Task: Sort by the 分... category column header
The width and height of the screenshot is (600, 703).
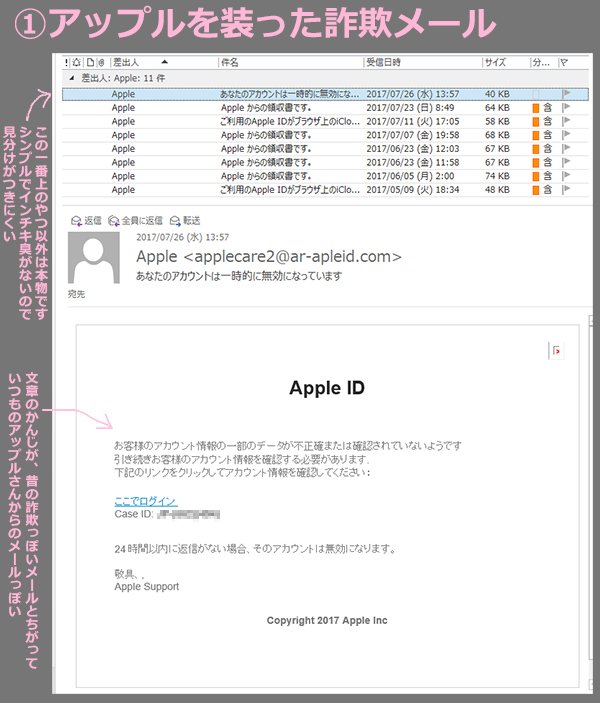Action: [541, 62]
